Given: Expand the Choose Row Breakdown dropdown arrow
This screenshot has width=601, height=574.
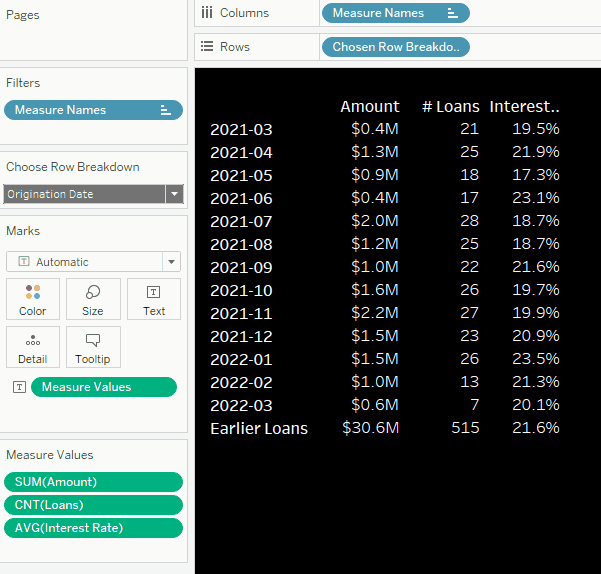Looking at the screenshot, I should click(174, 194).
